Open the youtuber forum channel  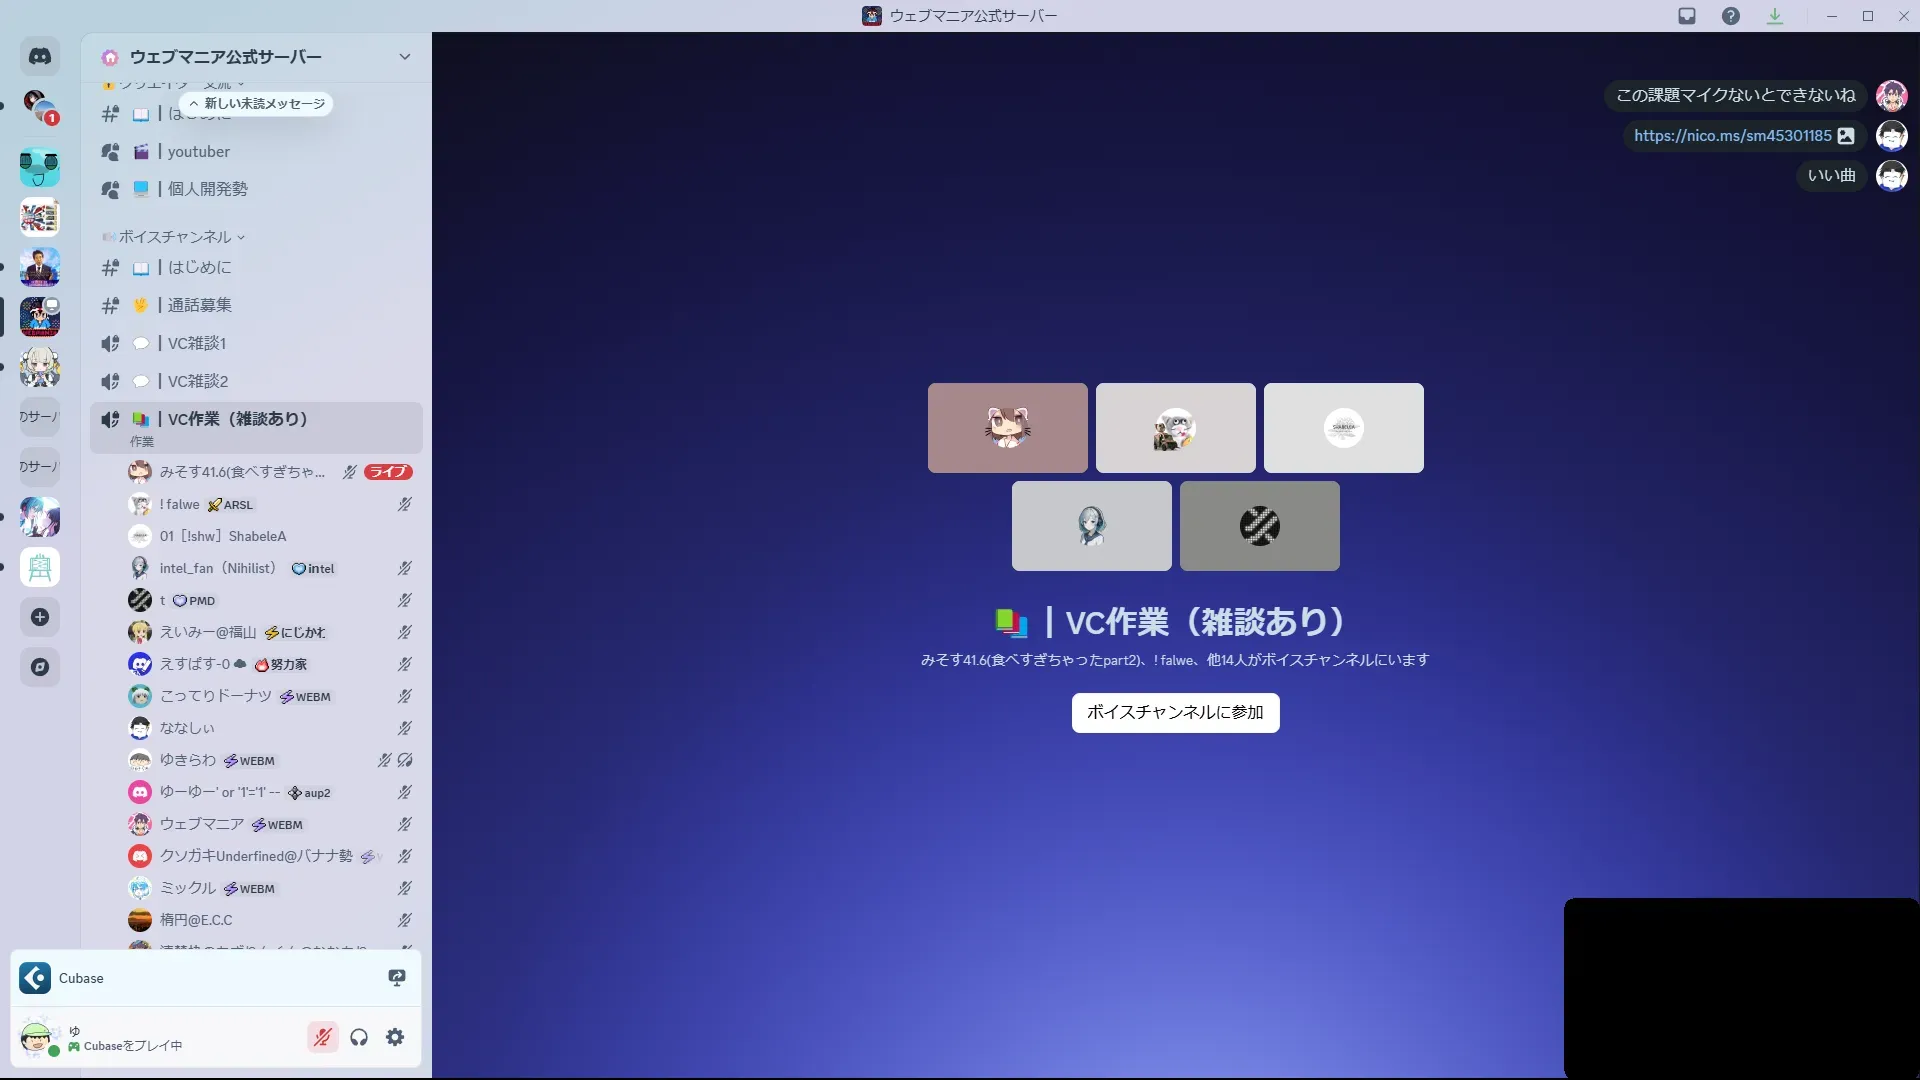pyautogui.click(x=199, y=152)
